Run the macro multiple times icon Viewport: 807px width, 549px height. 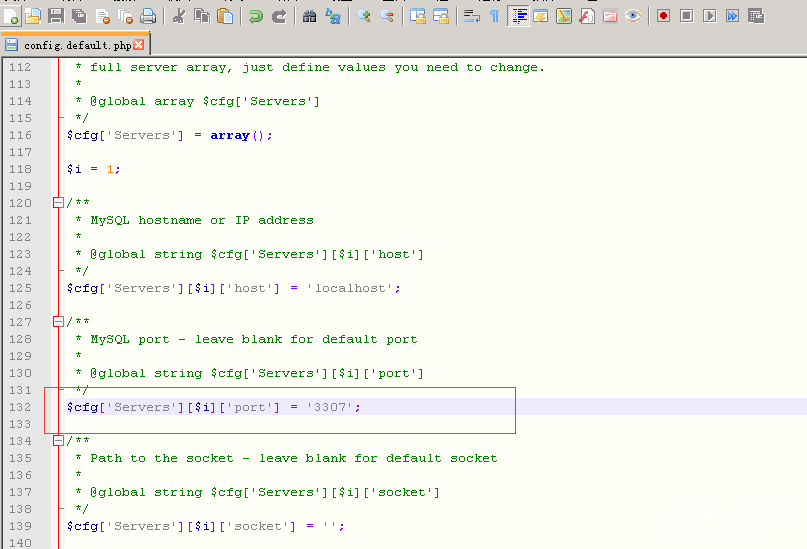pos(733,16)
